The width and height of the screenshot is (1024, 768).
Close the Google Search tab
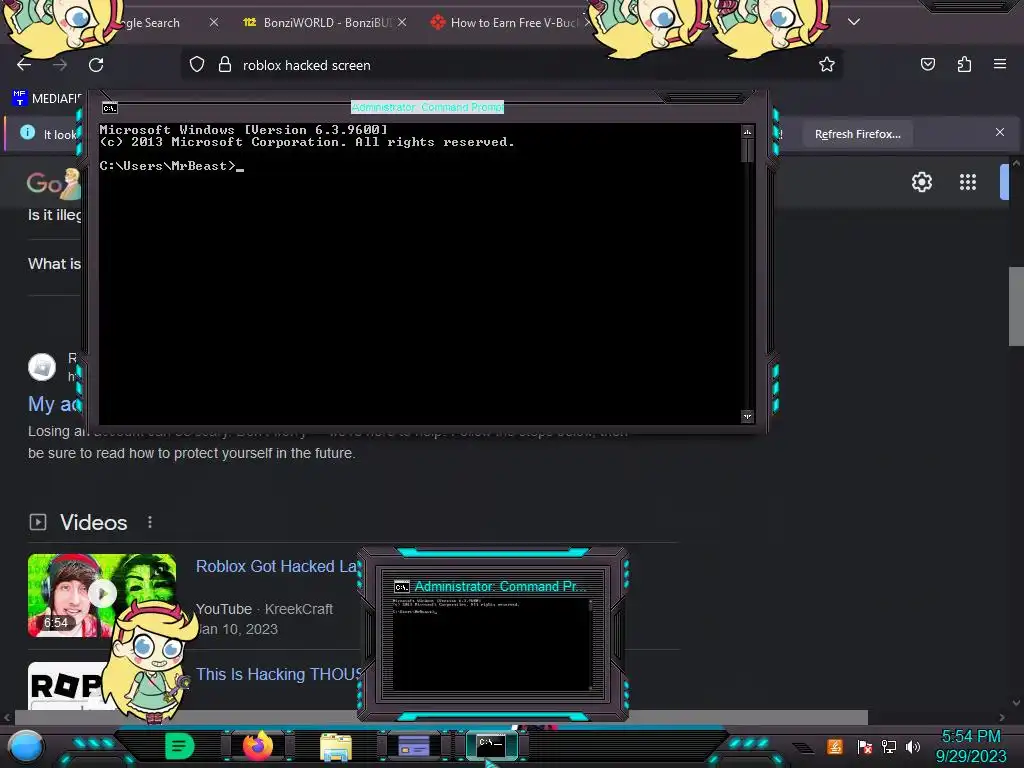coord(214,22)
